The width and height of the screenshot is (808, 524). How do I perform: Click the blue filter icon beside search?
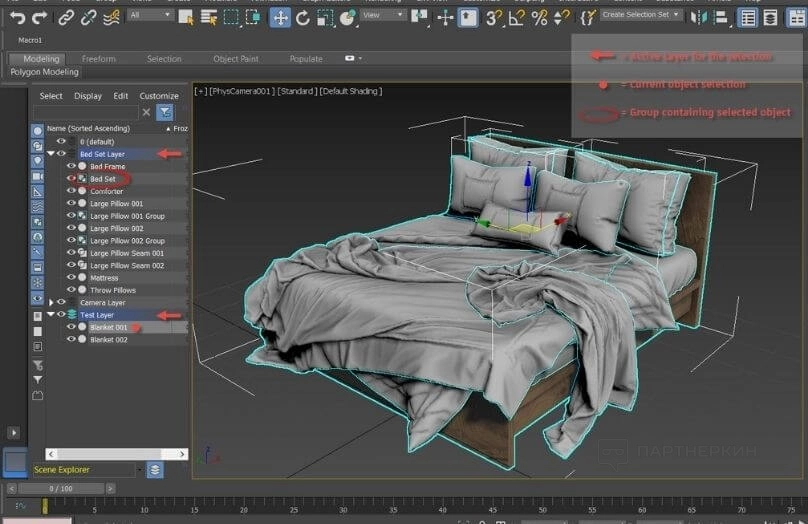click(x=164, y=112)
